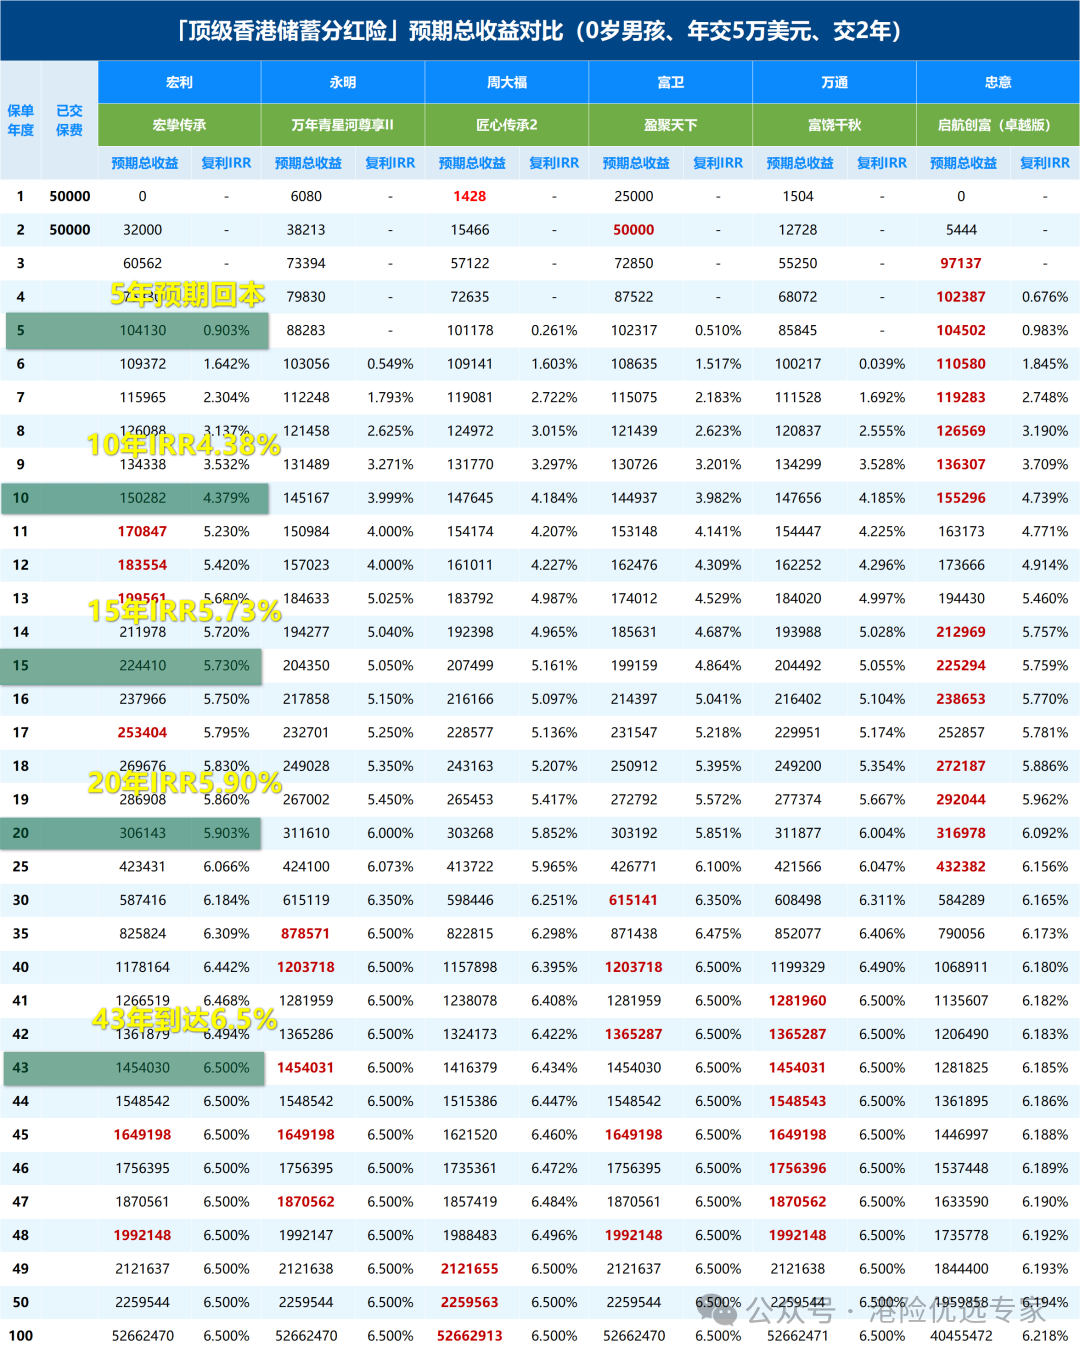Select cell 1515386 in year 44
1080x1353 pixels.
[470, 1101]
